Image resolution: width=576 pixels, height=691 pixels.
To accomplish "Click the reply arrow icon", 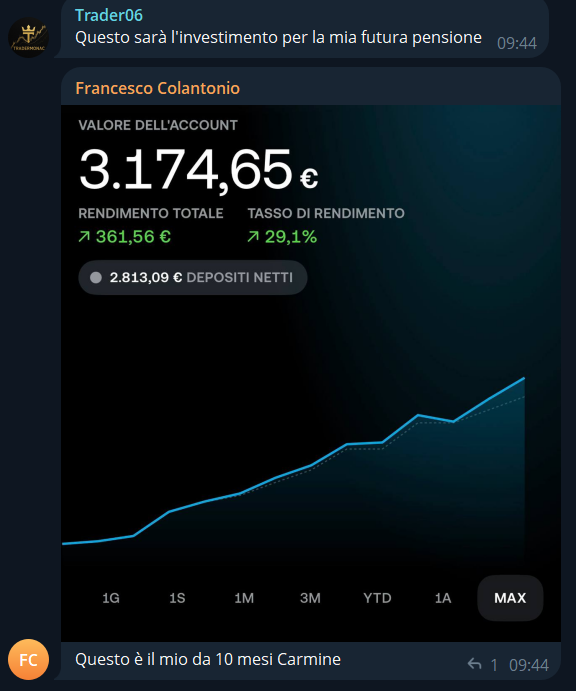I will point(474,664).
